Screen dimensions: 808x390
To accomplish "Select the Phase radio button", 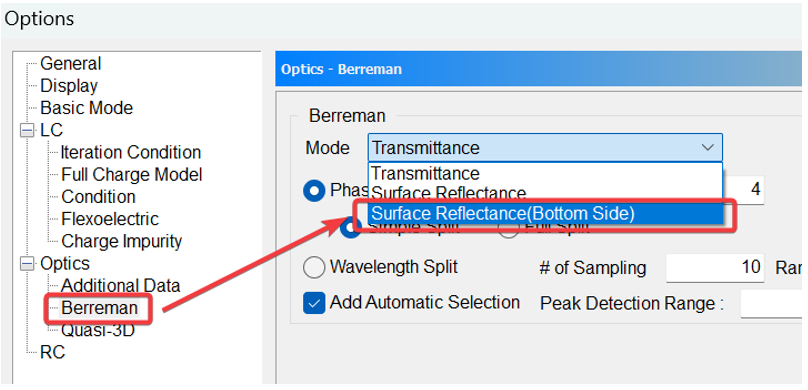I will tap(314, 191).
